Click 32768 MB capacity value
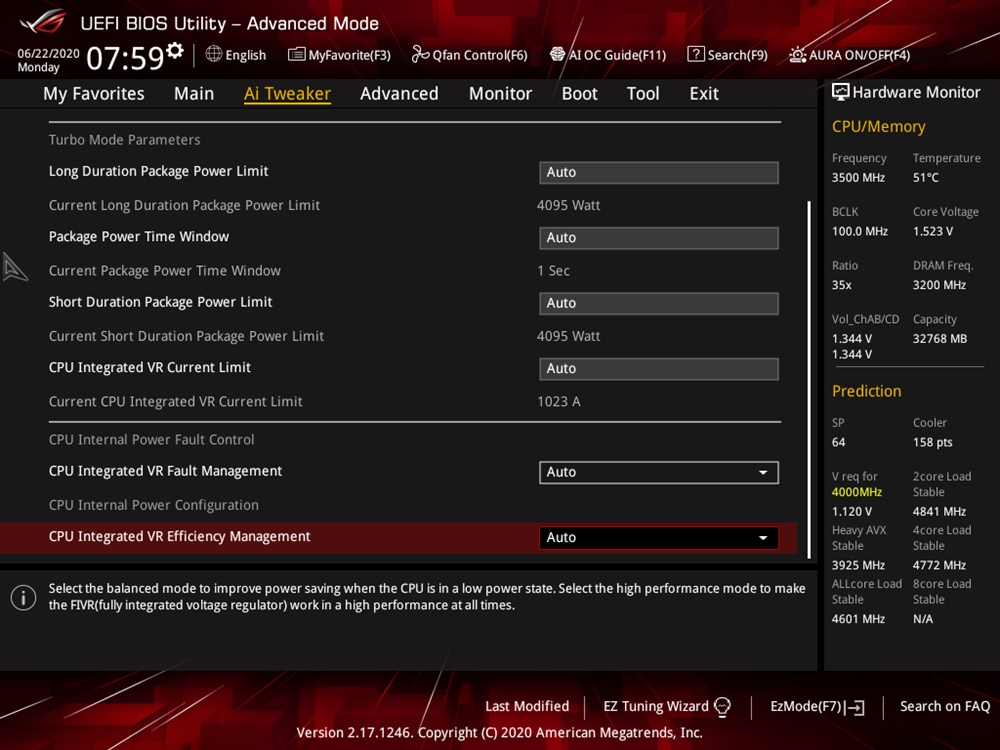Viewport: 1000px width, 750px height. 940,339
